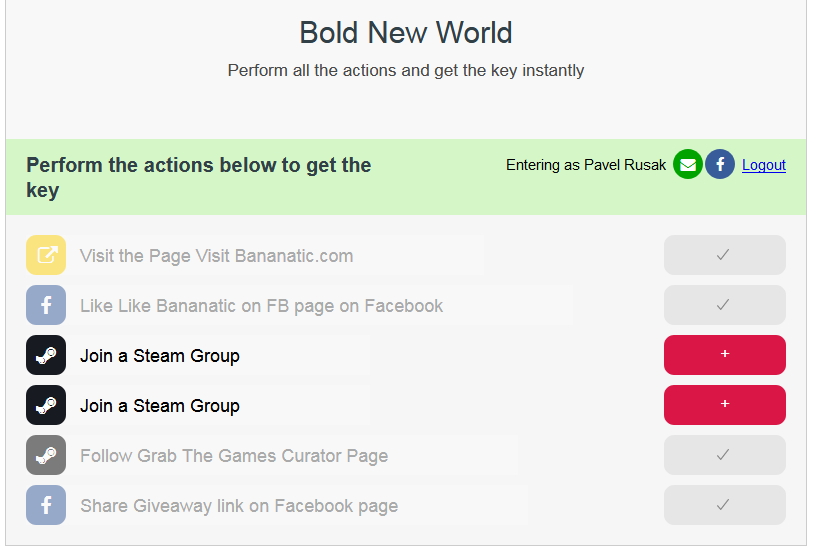Click the gray Steam icon for Curator Page
Viewport: 817px width, 557px height.
click(x=46, y=455)
